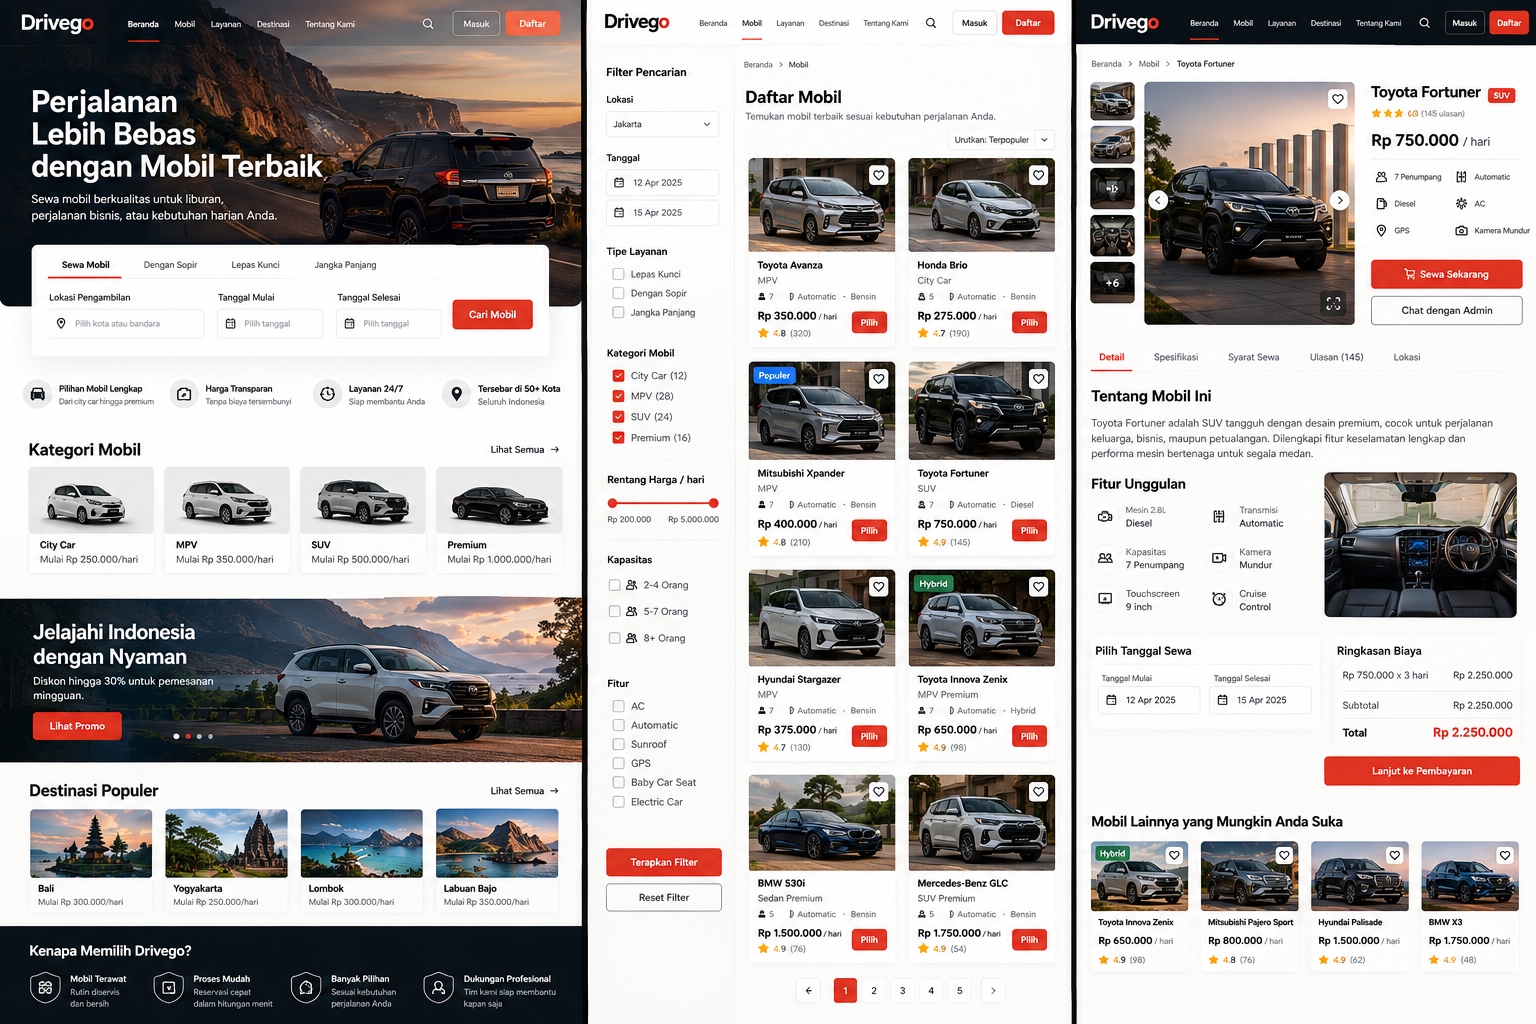Check the Lepas Kunci service type
Image resolution: width=1536 pixels, height=1024 pixels.
(x=619, y=274)
